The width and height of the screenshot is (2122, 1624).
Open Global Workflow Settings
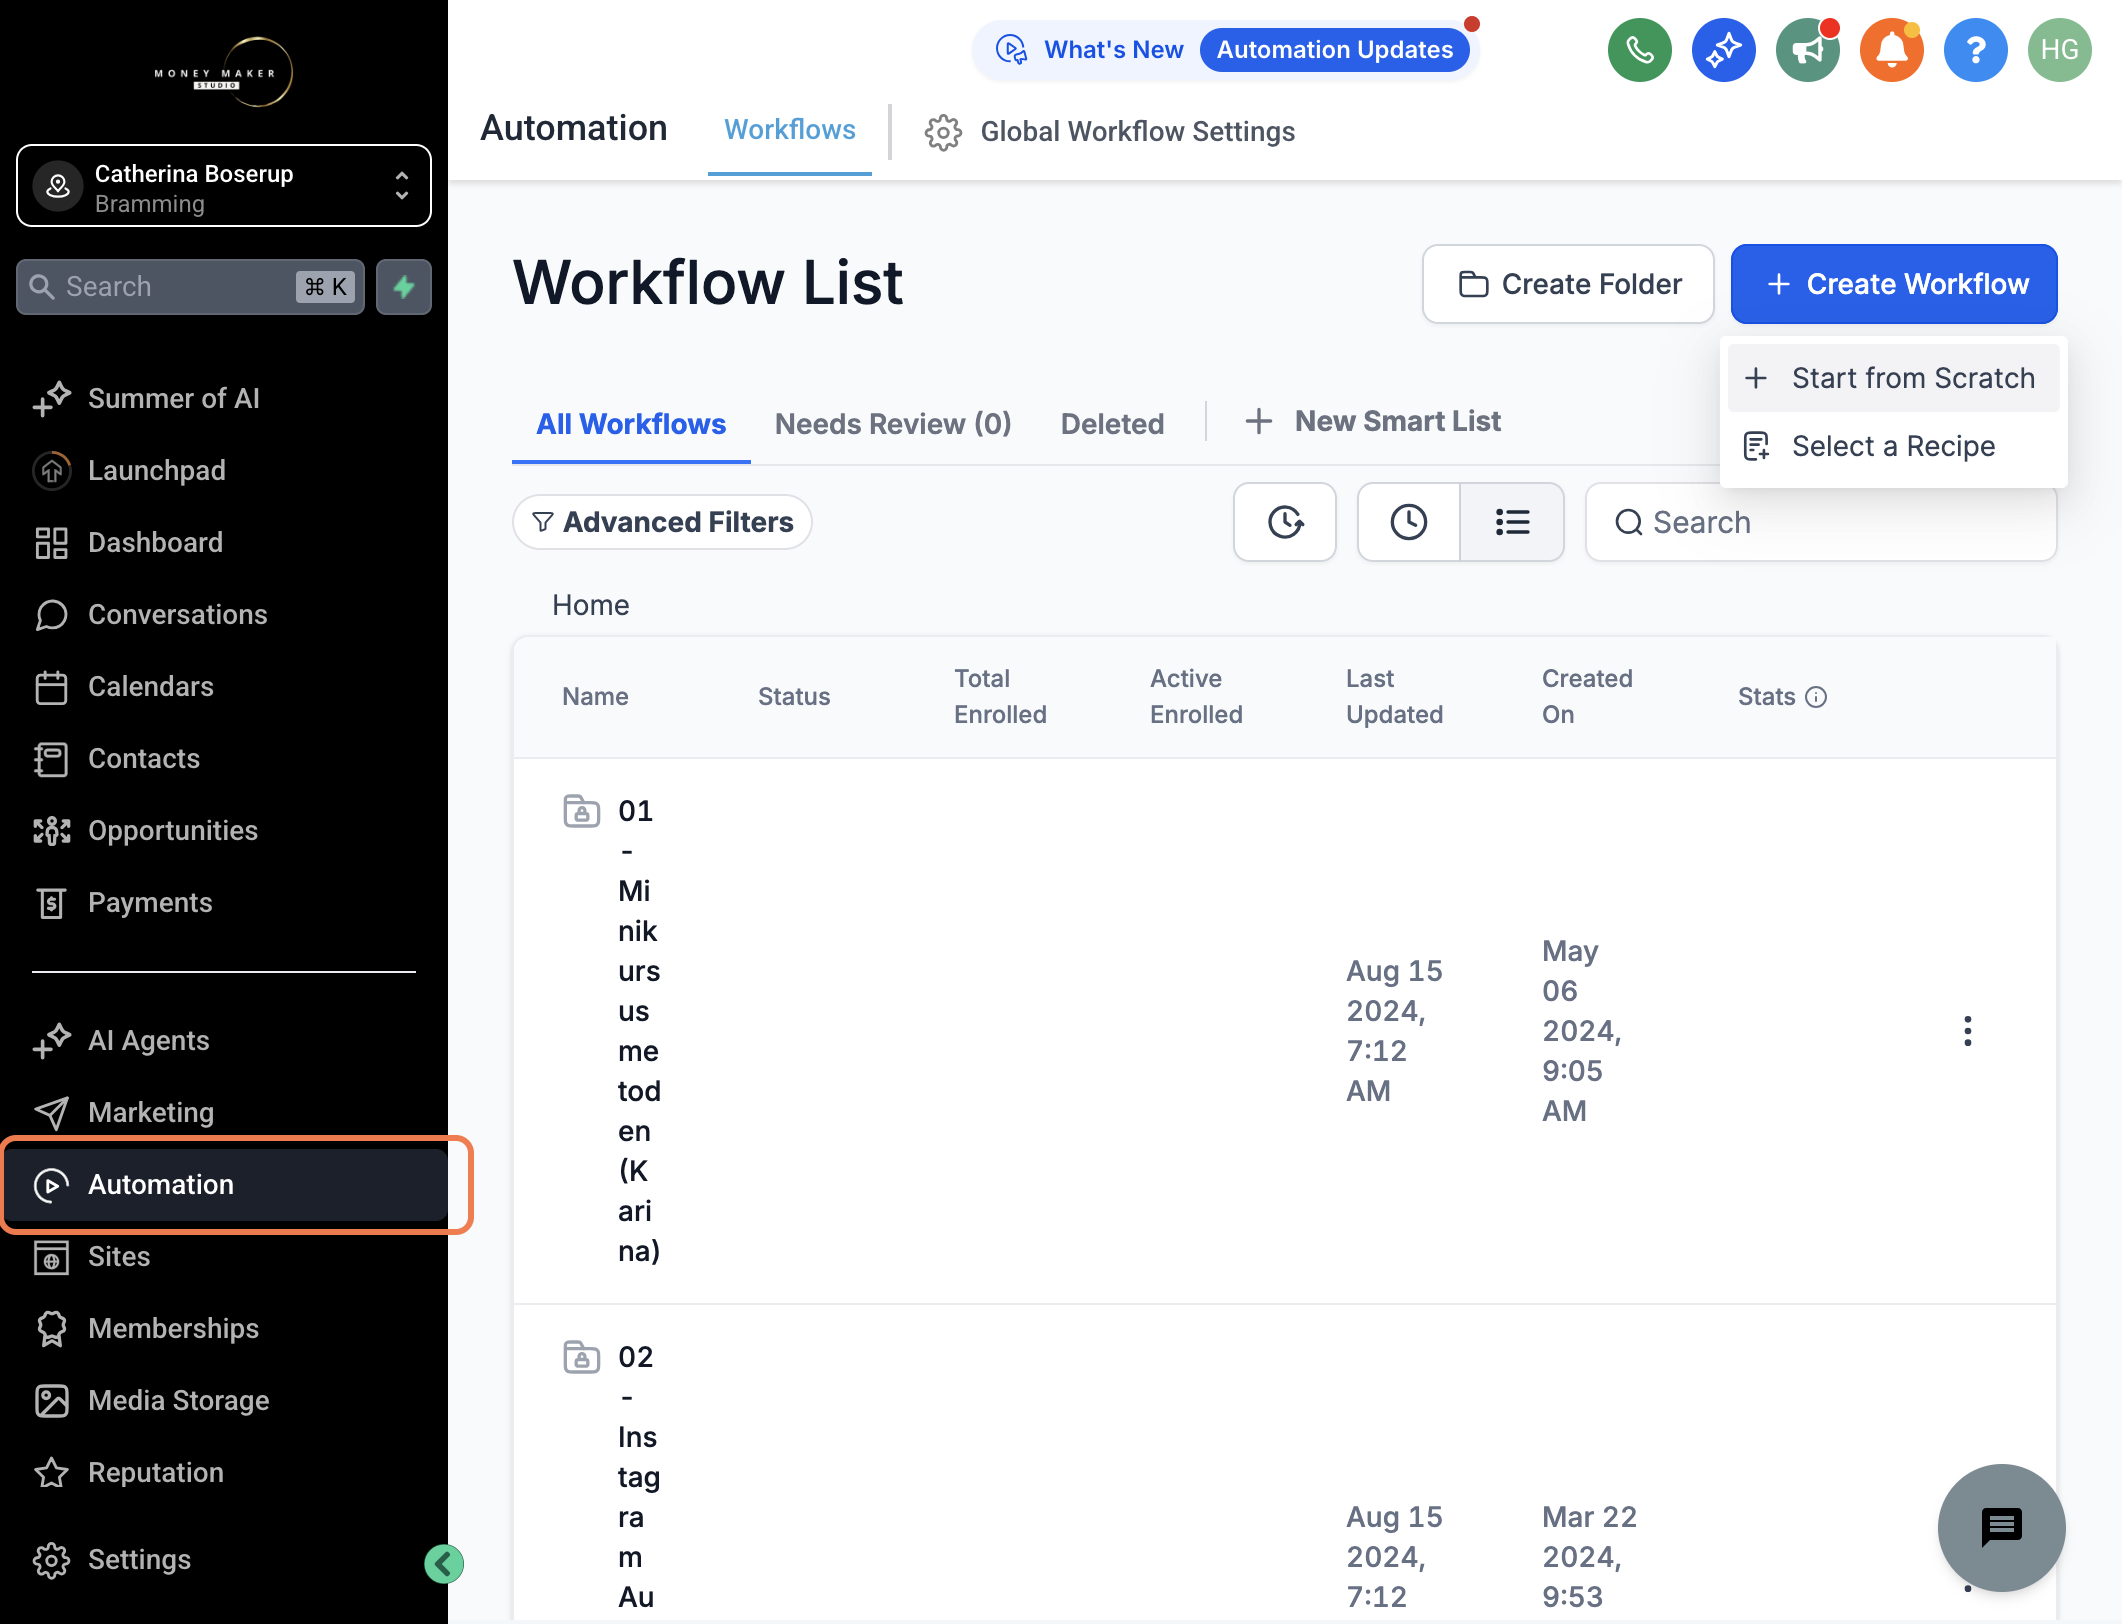tap(1110, 132)
